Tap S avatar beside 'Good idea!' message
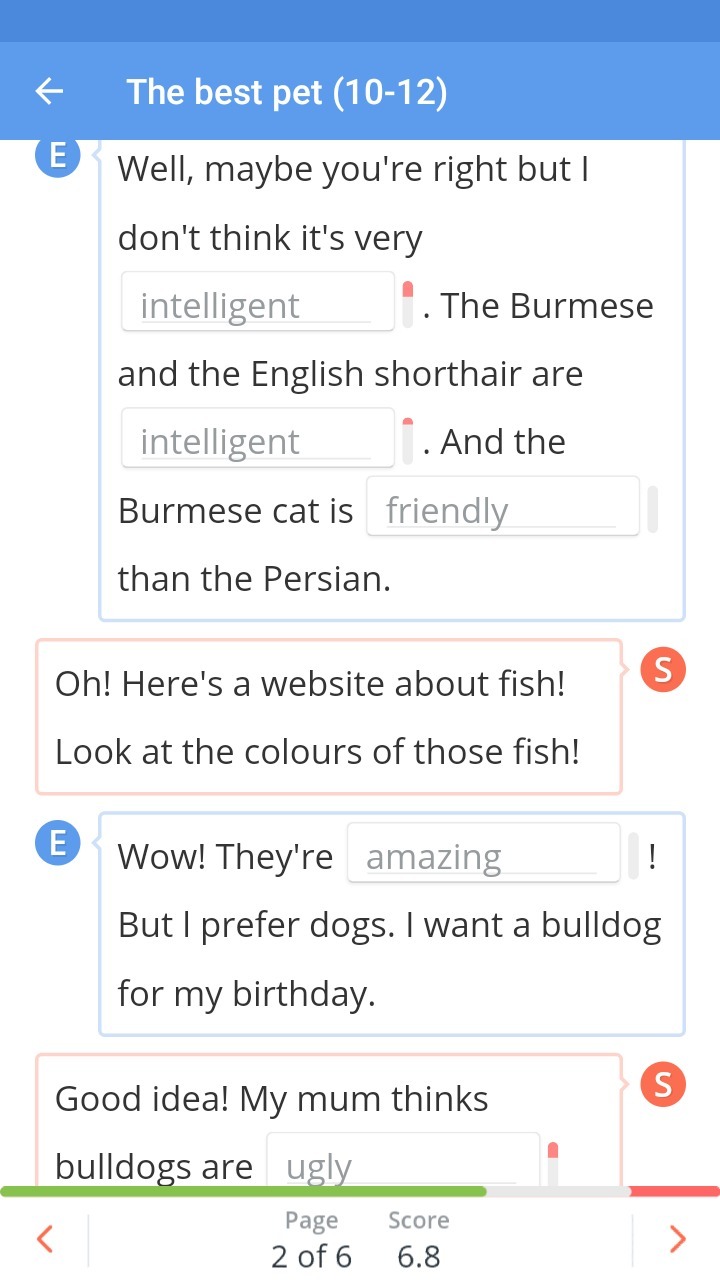This screenshot has width=720, height=1280. tap(663, 1083)
